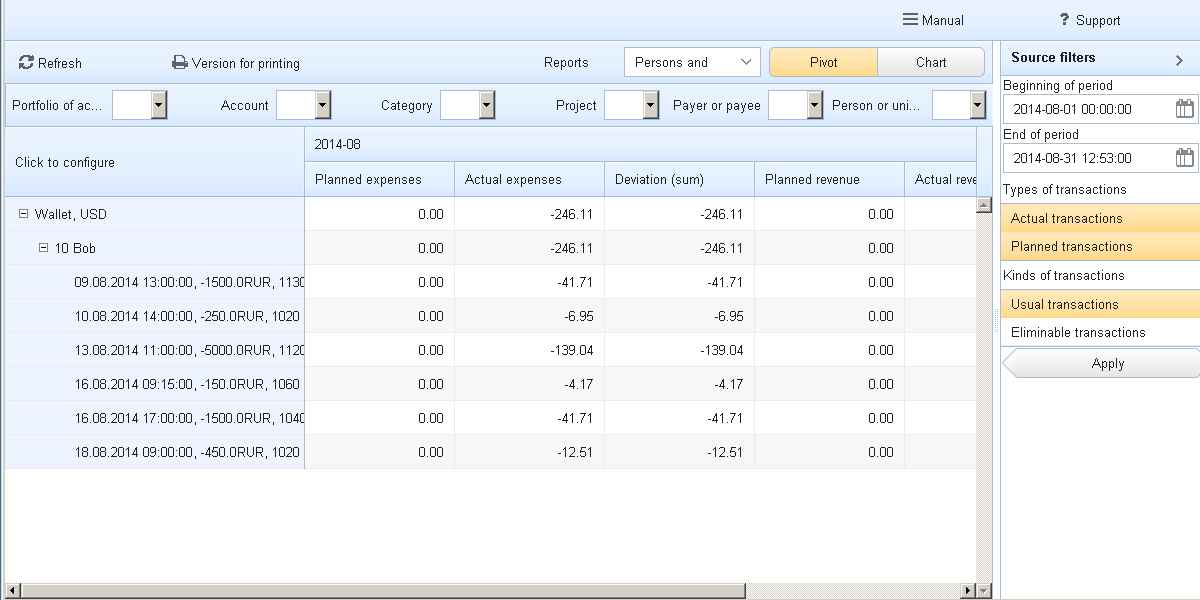Click the horizontal scrollbar right arrow
The height and width of the screenshot is (600, 1200).
[967, 591]
